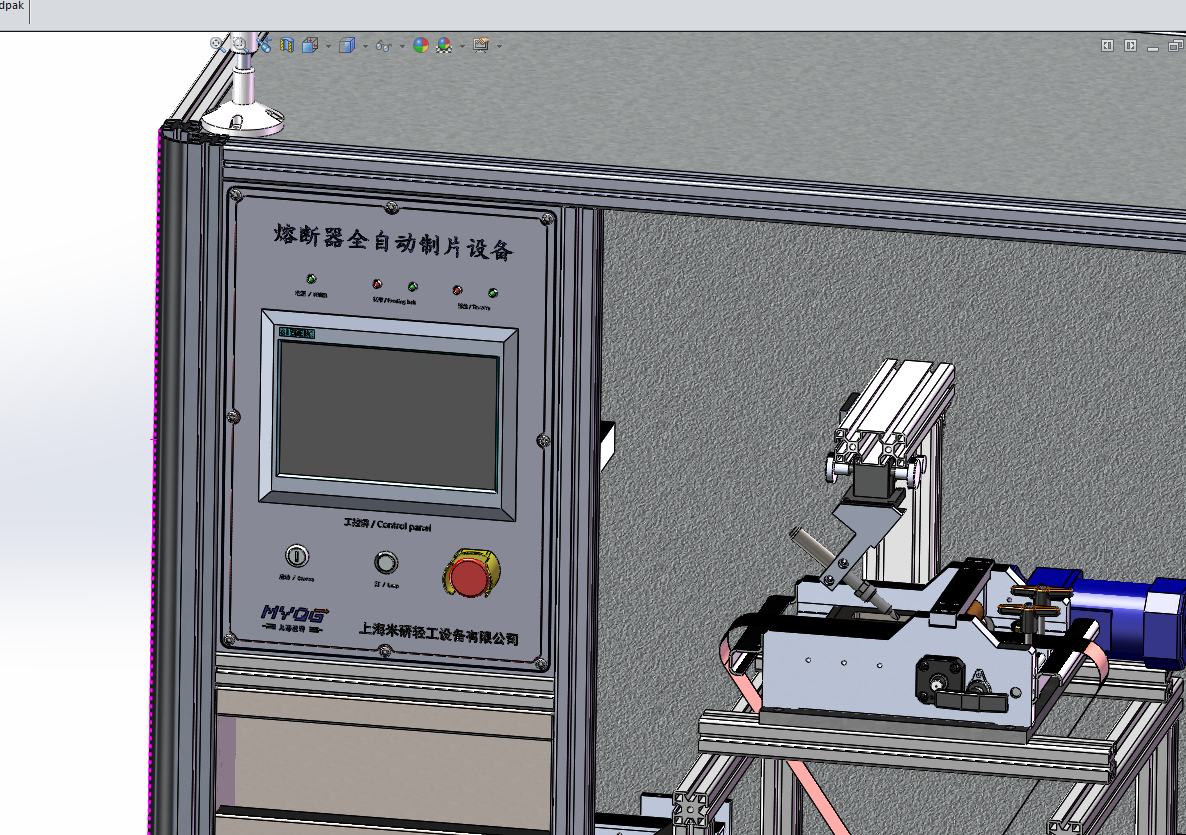
Task: Open Edit Appearance color ball
Action: 421,45
